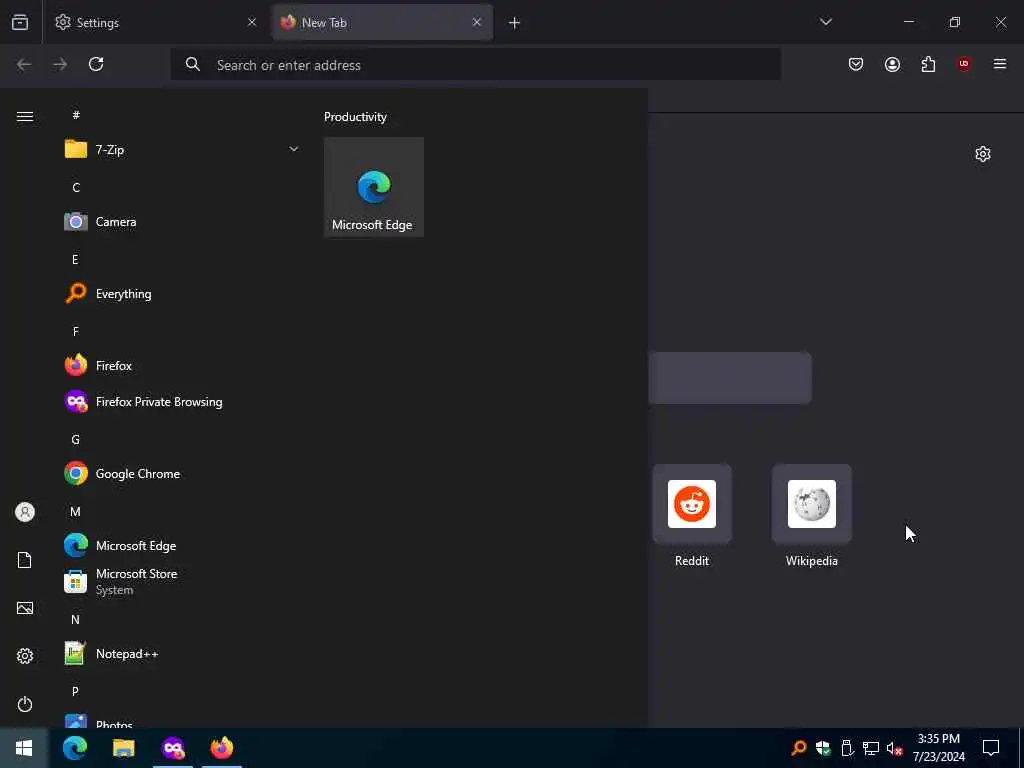Switch to Firefox Private Browsing taskbar icon
Image resolution: width=1024 pixels, height=768 pixels.
click(173, 748)
